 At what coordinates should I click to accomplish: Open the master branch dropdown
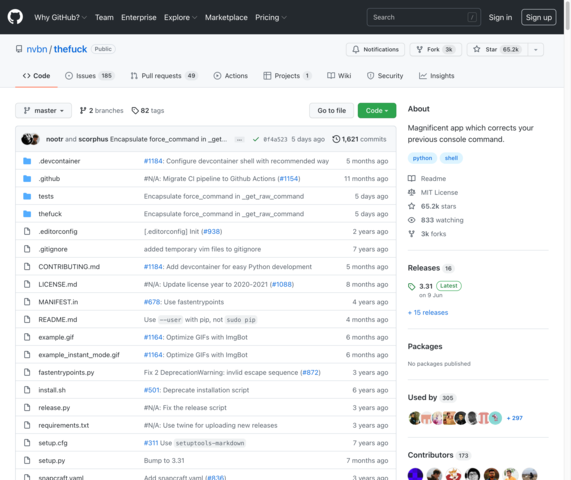[43, 110]
